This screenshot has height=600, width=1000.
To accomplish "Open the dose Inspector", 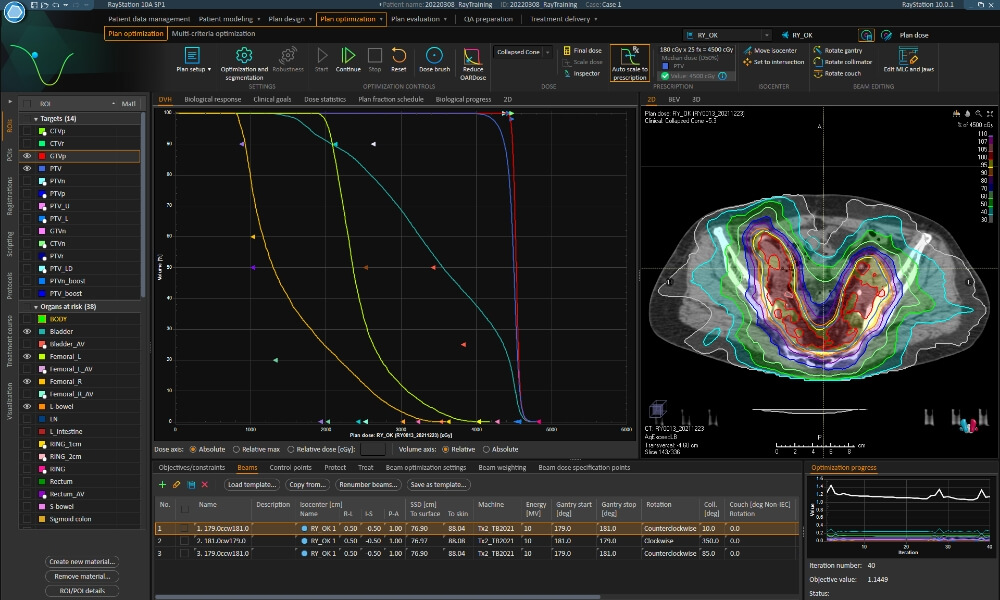I will [x=582, y=73].
